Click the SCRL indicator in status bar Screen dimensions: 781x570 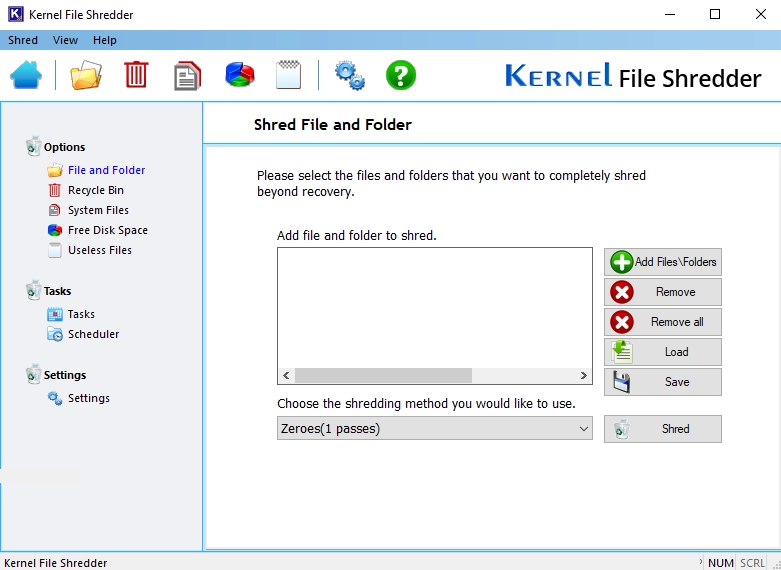tap(752, 563)
